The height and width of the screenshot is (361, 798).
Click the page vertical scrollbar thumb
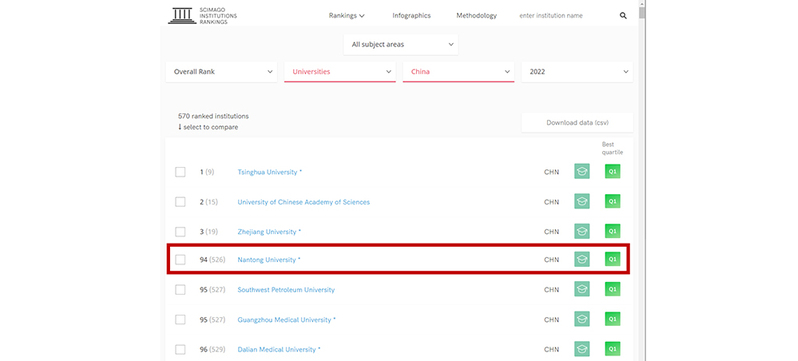coord(642,10)
